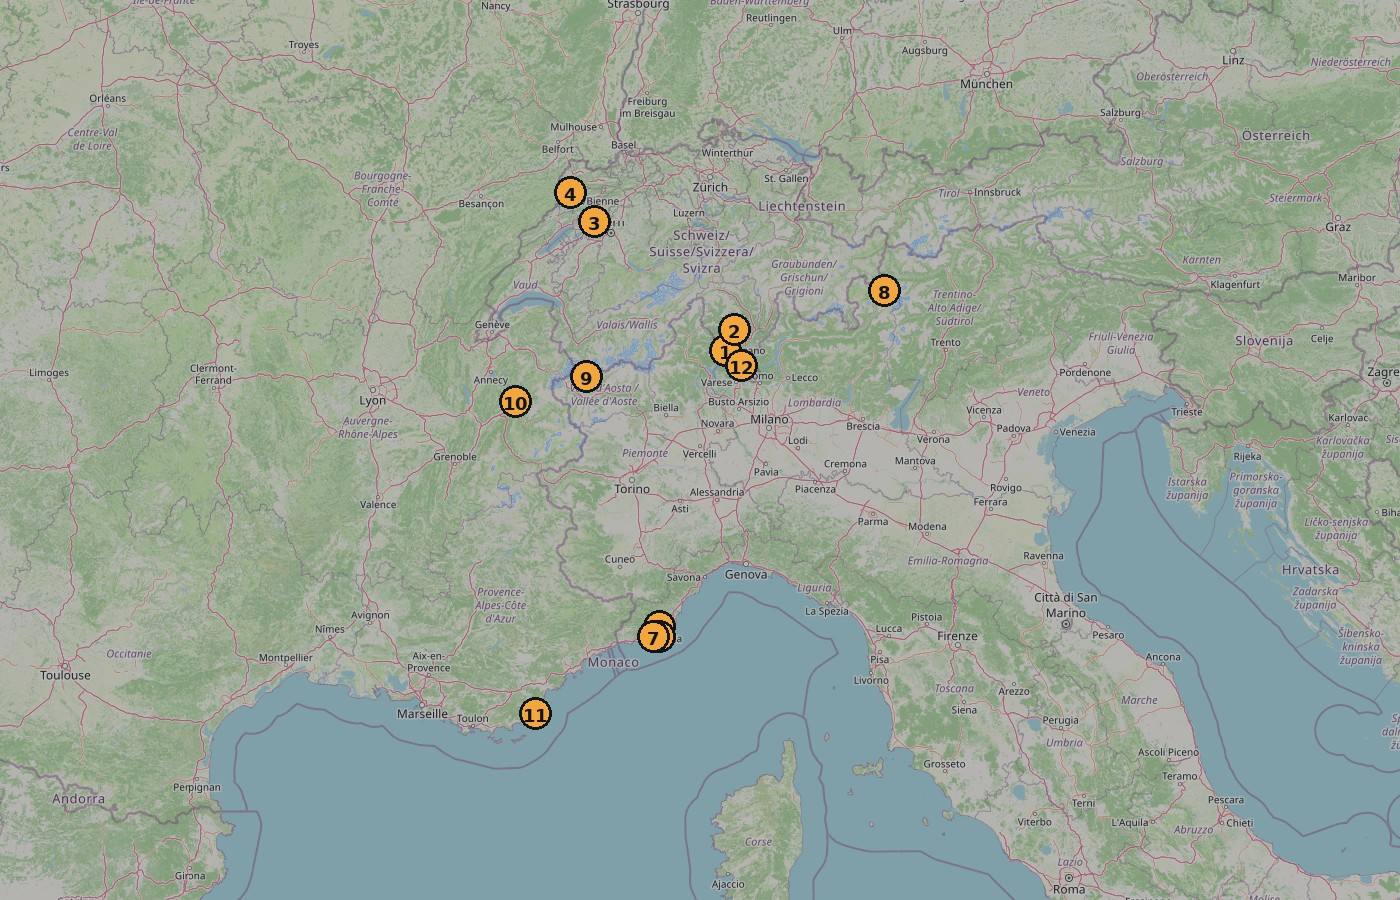Screen dimensions: 1400x900
Task: Open map marker number 4
Action: click(569, 194)
